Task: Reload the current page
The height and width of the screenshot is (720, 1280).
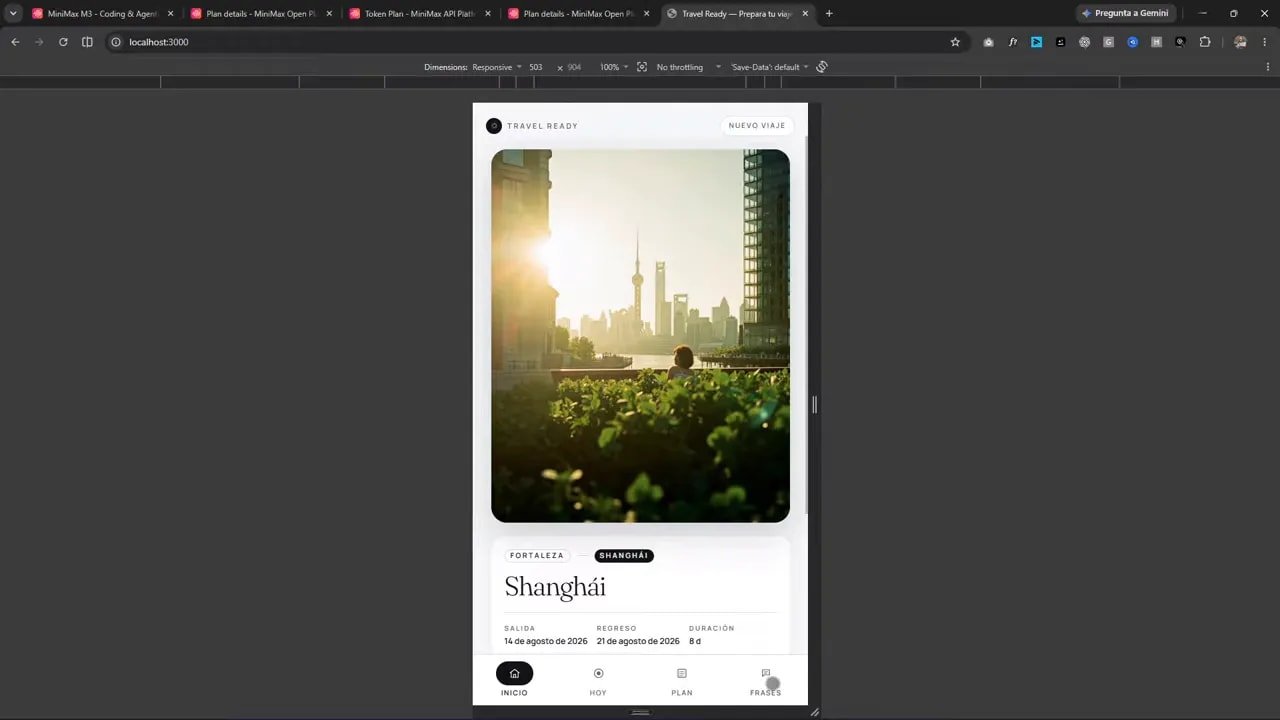Action: [63, 42]
